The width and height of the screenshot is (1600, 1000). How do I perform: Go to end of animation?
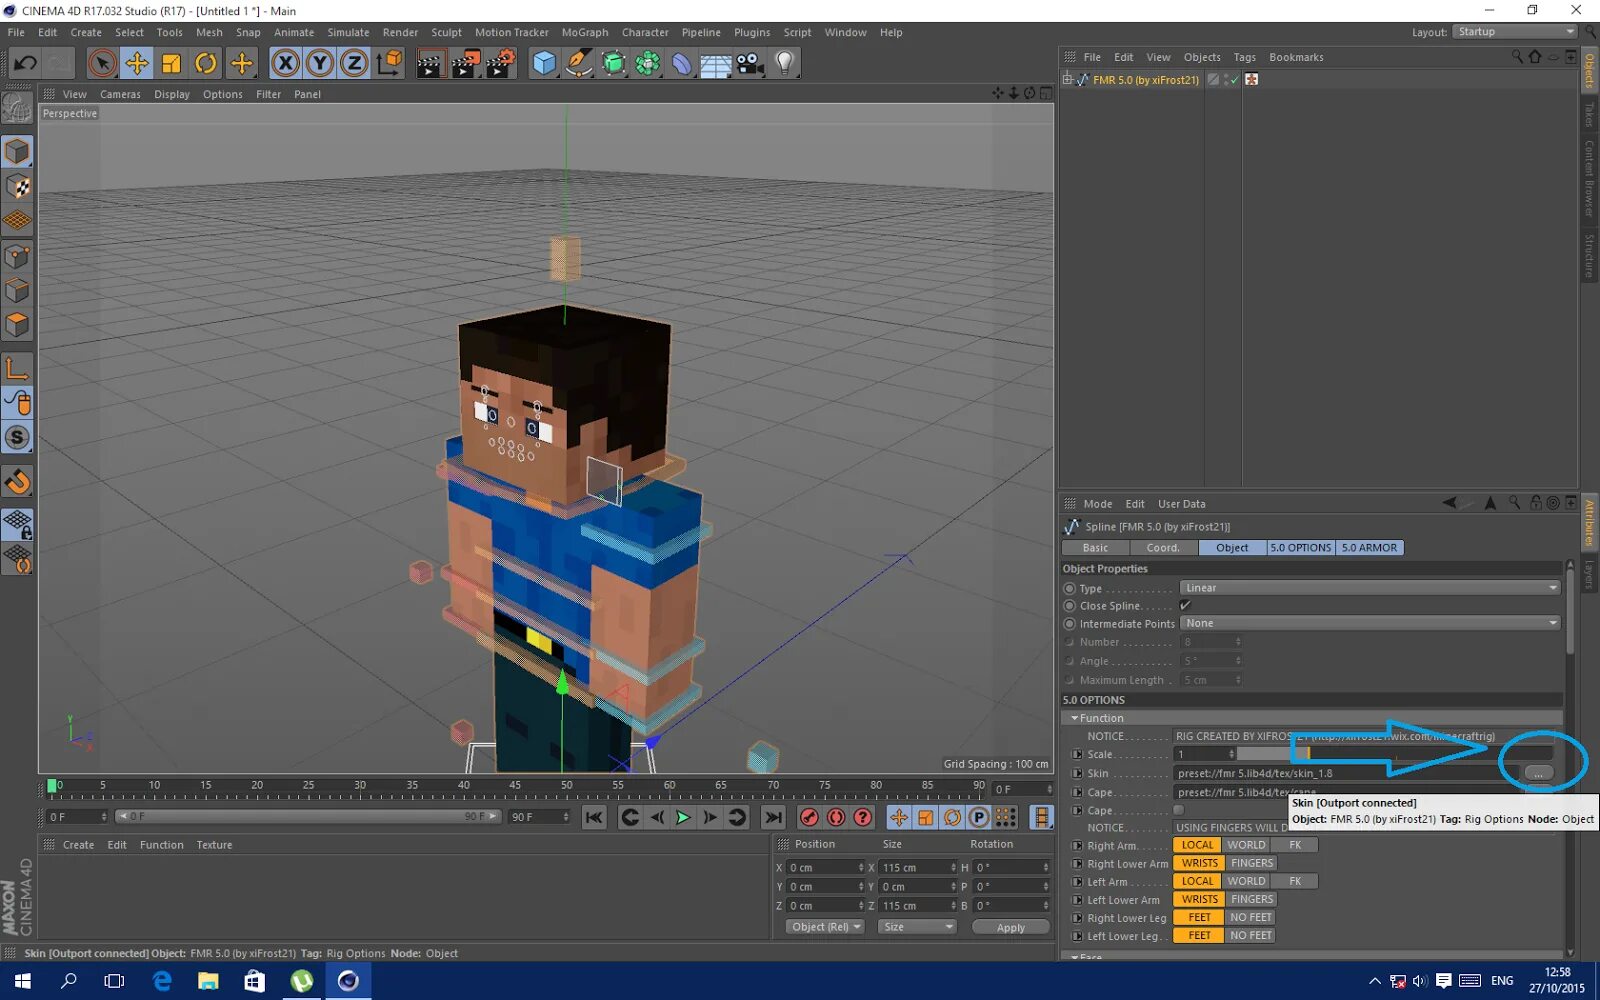pos(774,817)
